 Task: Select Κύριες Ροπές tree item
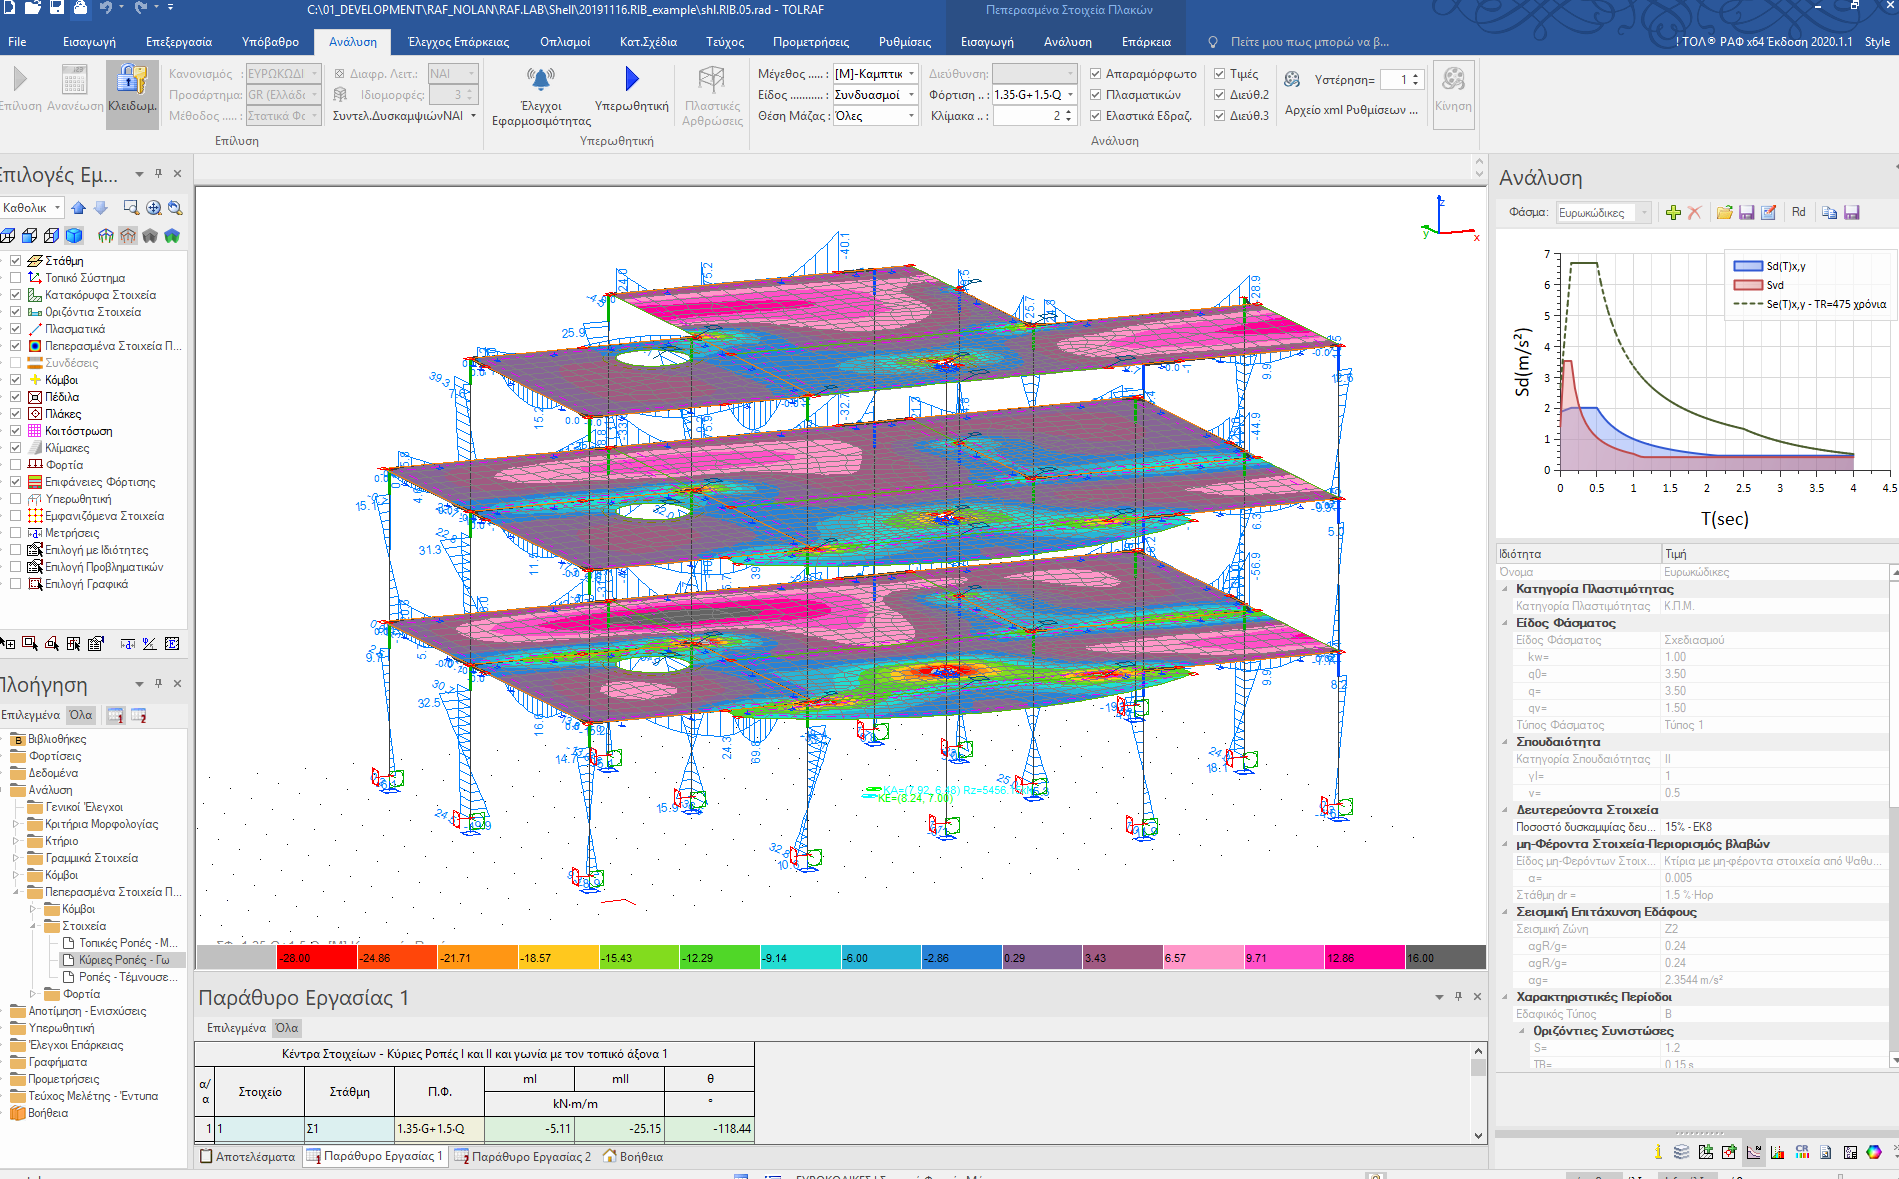(123, 960)
